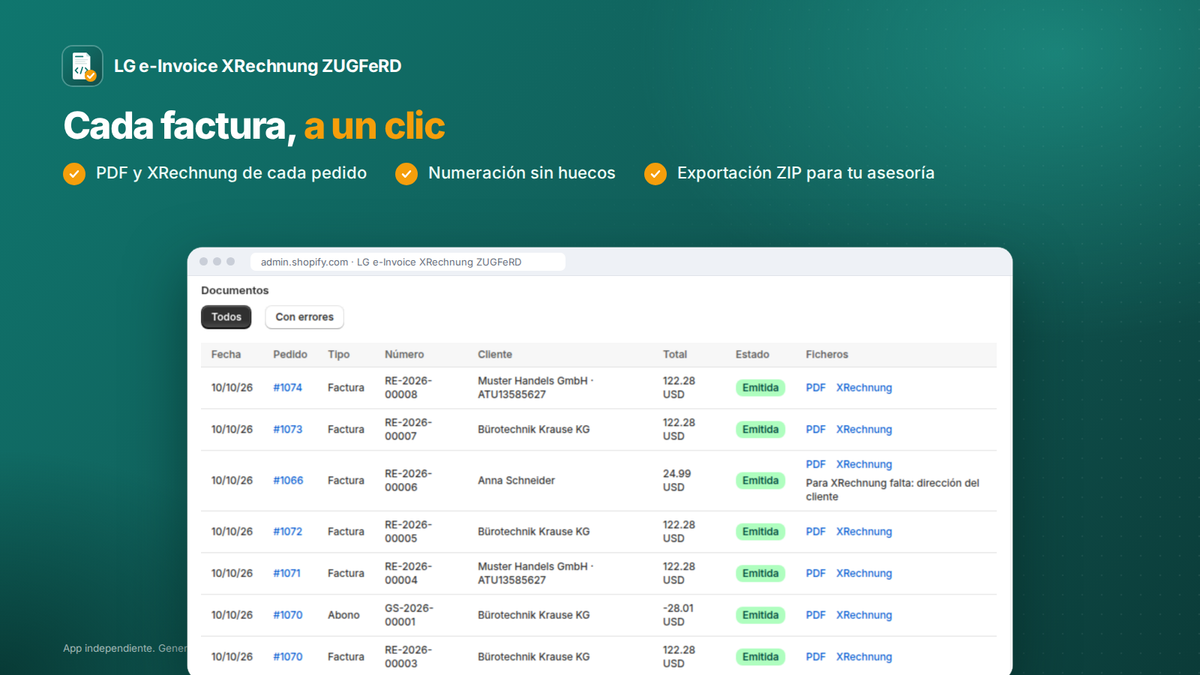Click client Anna Schneider cell

[x=516, y=481]
